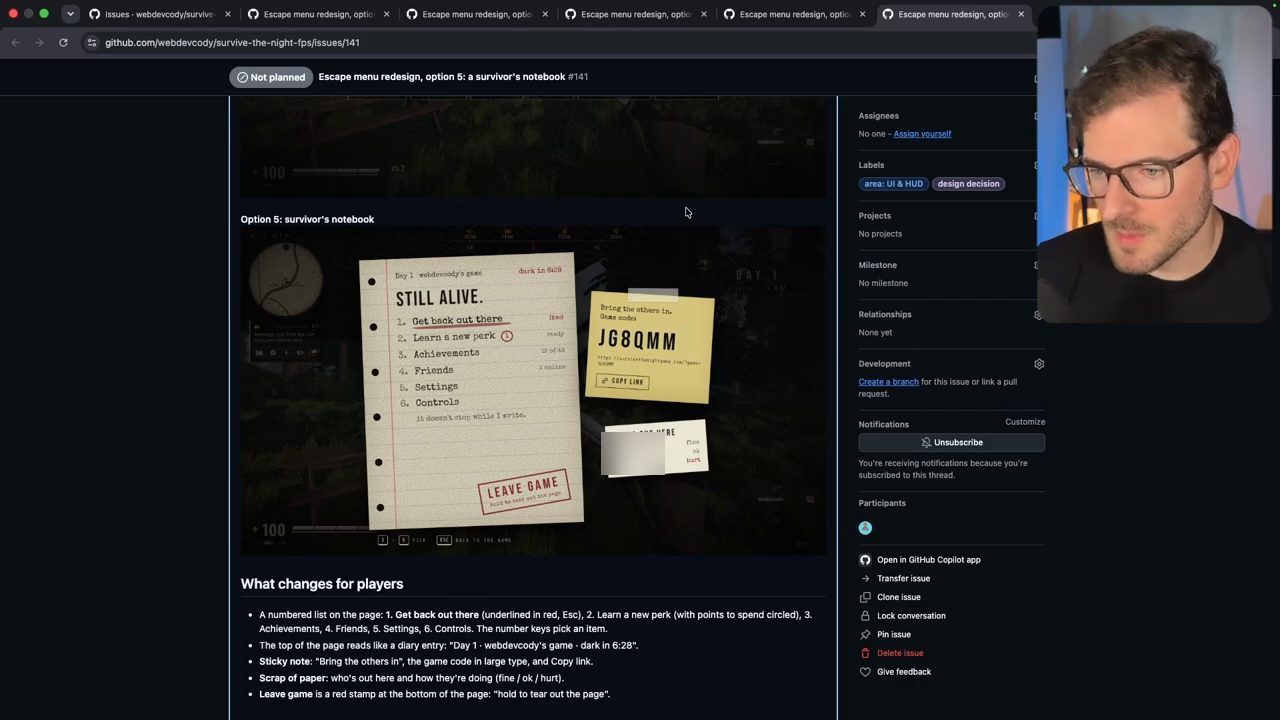
Task: Open the tab search chevron
Action: [70, 14]
